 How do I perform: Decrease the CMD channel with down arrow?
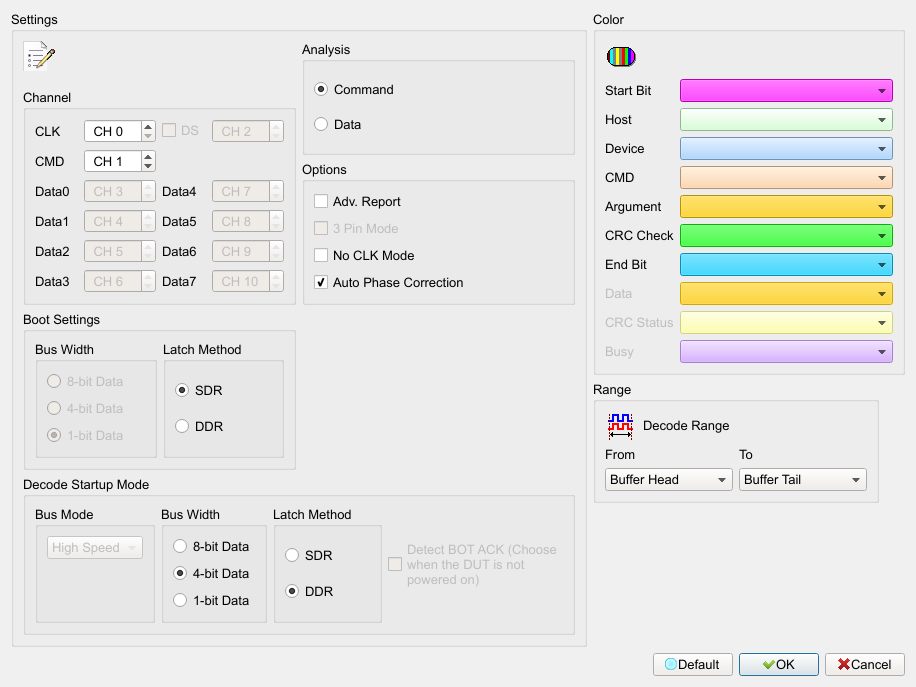point(148,166)
